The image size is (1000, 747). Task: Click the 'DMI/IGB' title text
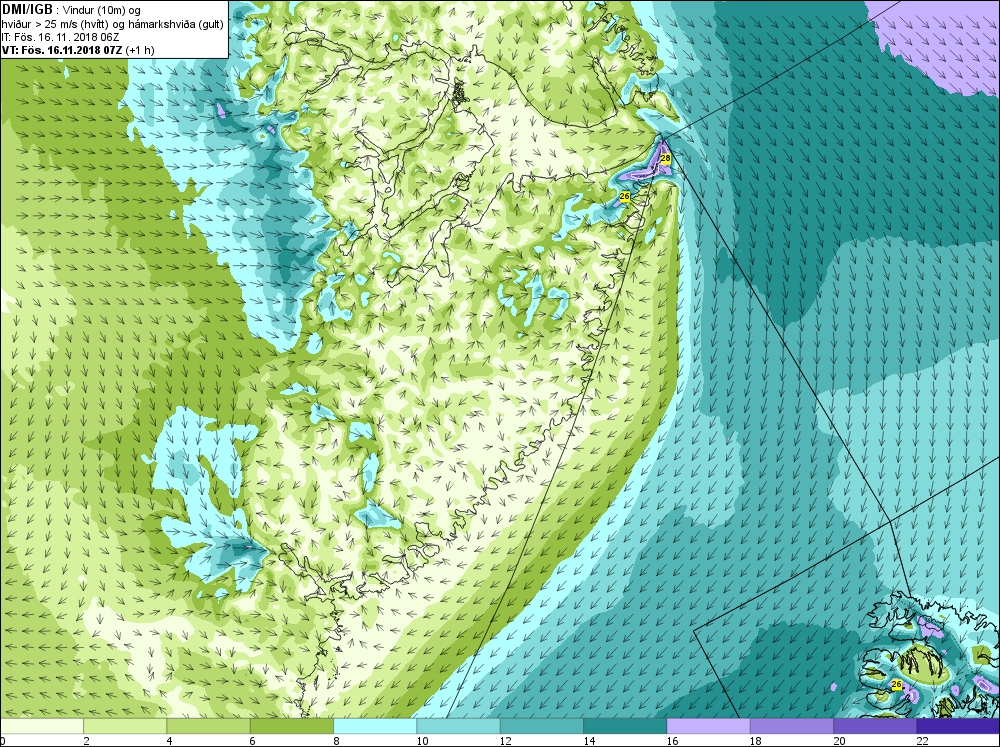(x=27, y=10)
